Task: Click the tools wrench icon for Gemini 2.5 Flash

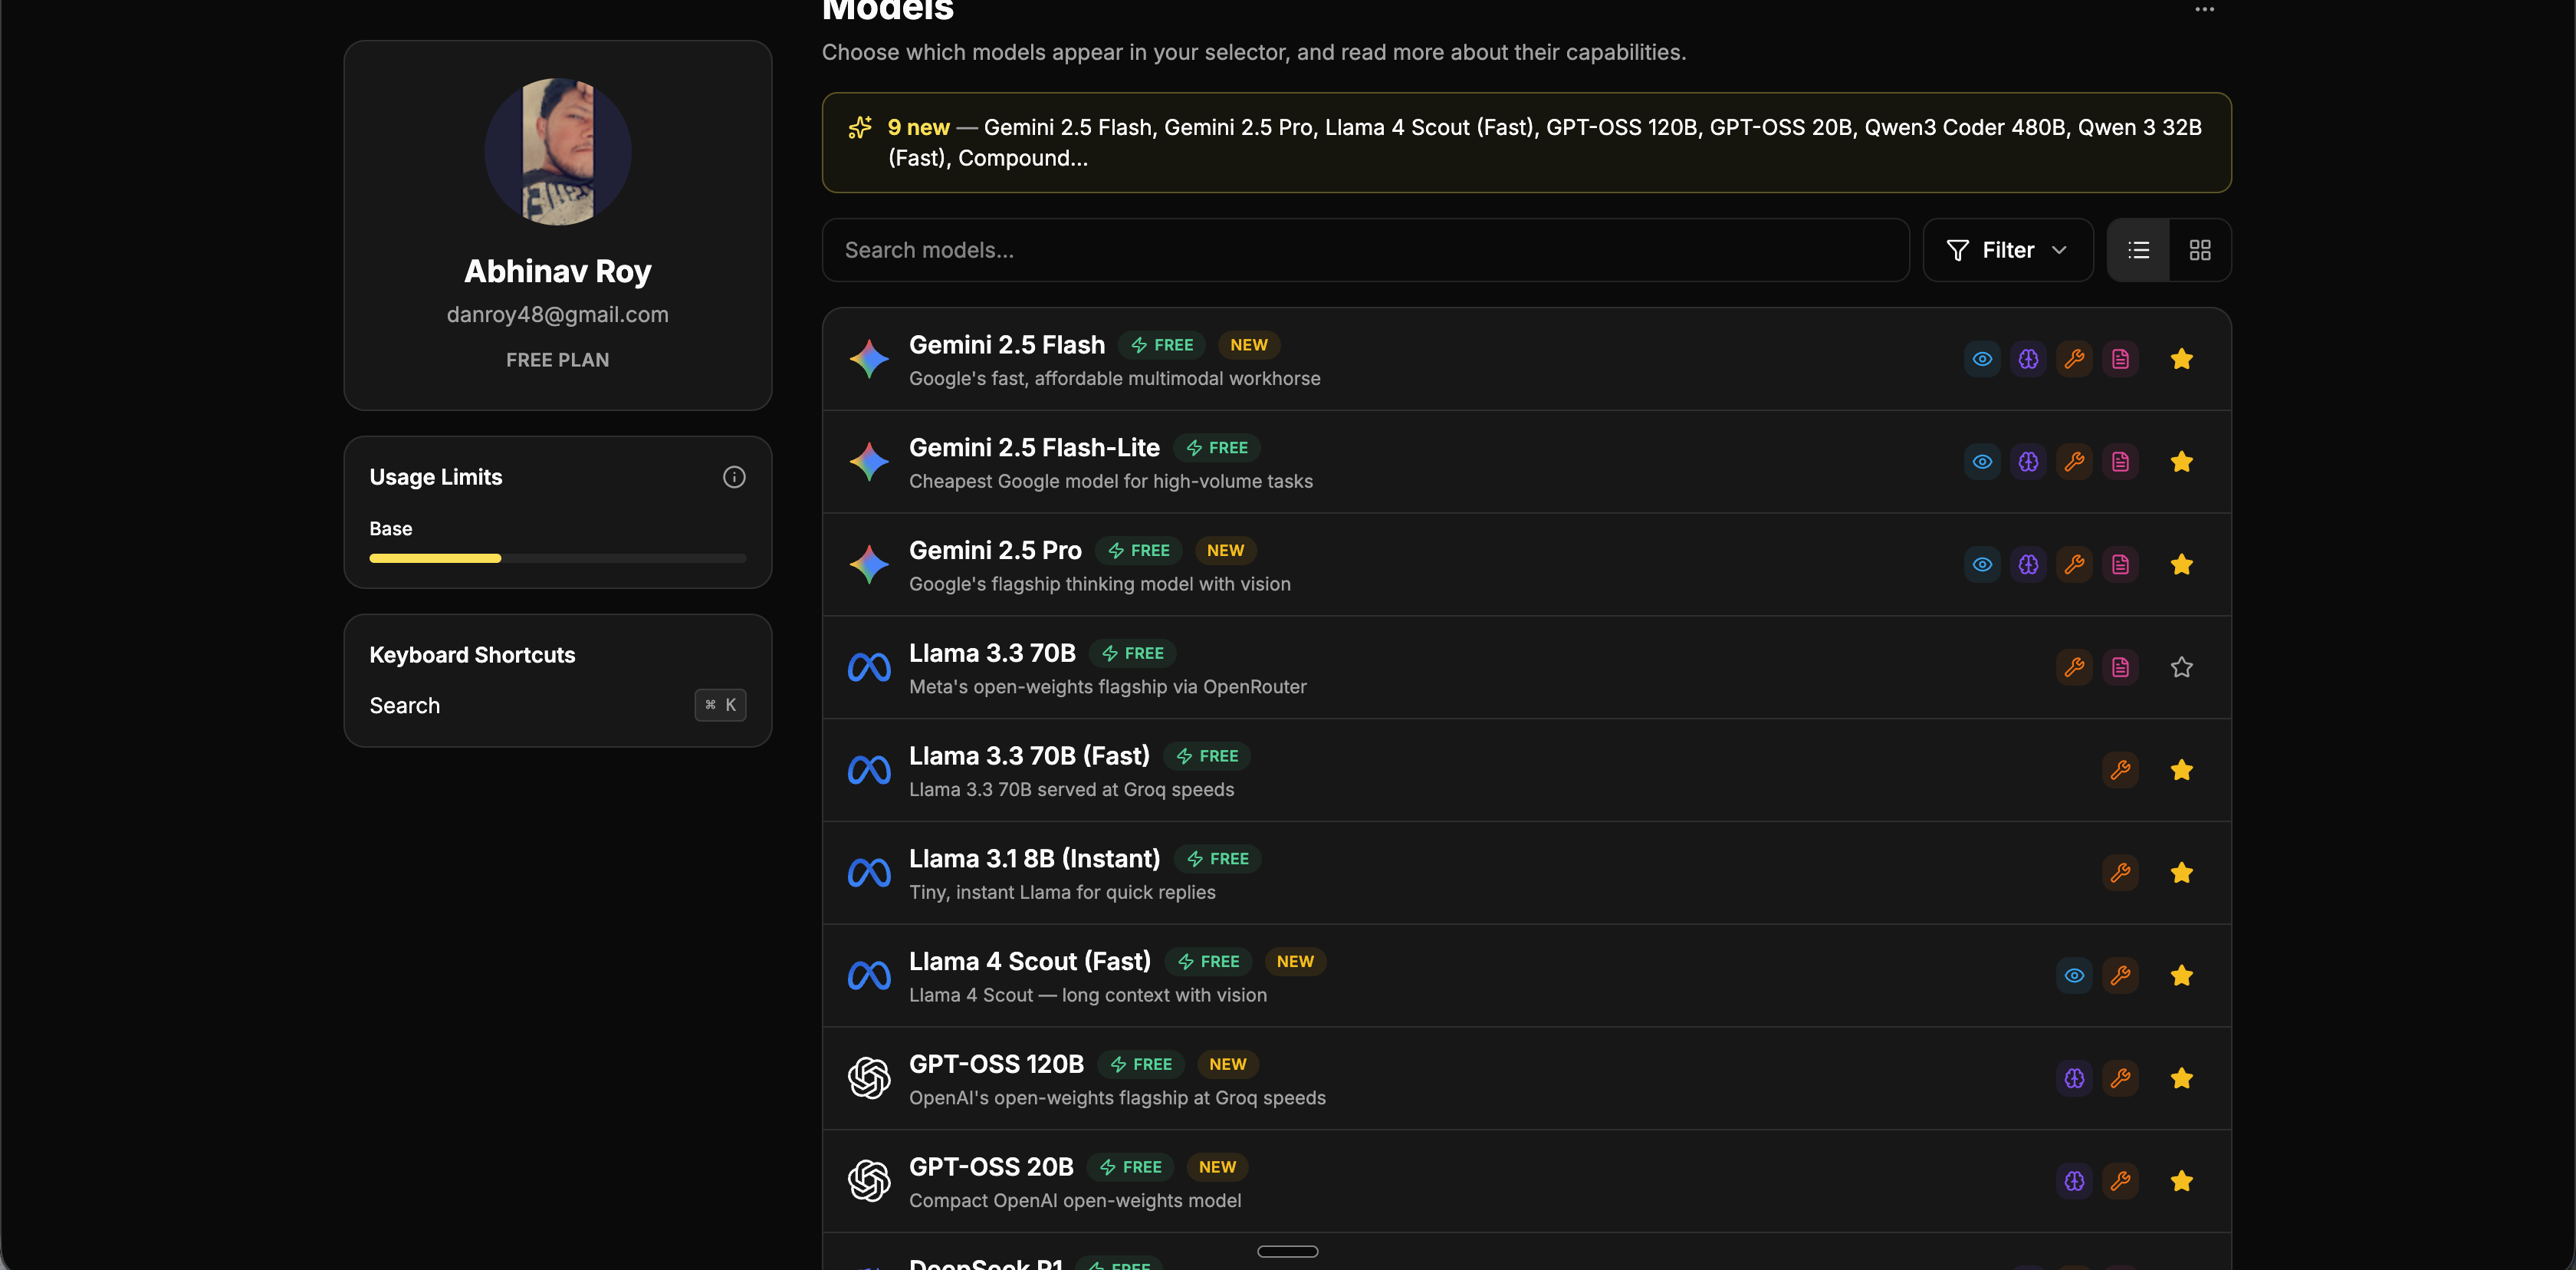Action: point(2074,359)
